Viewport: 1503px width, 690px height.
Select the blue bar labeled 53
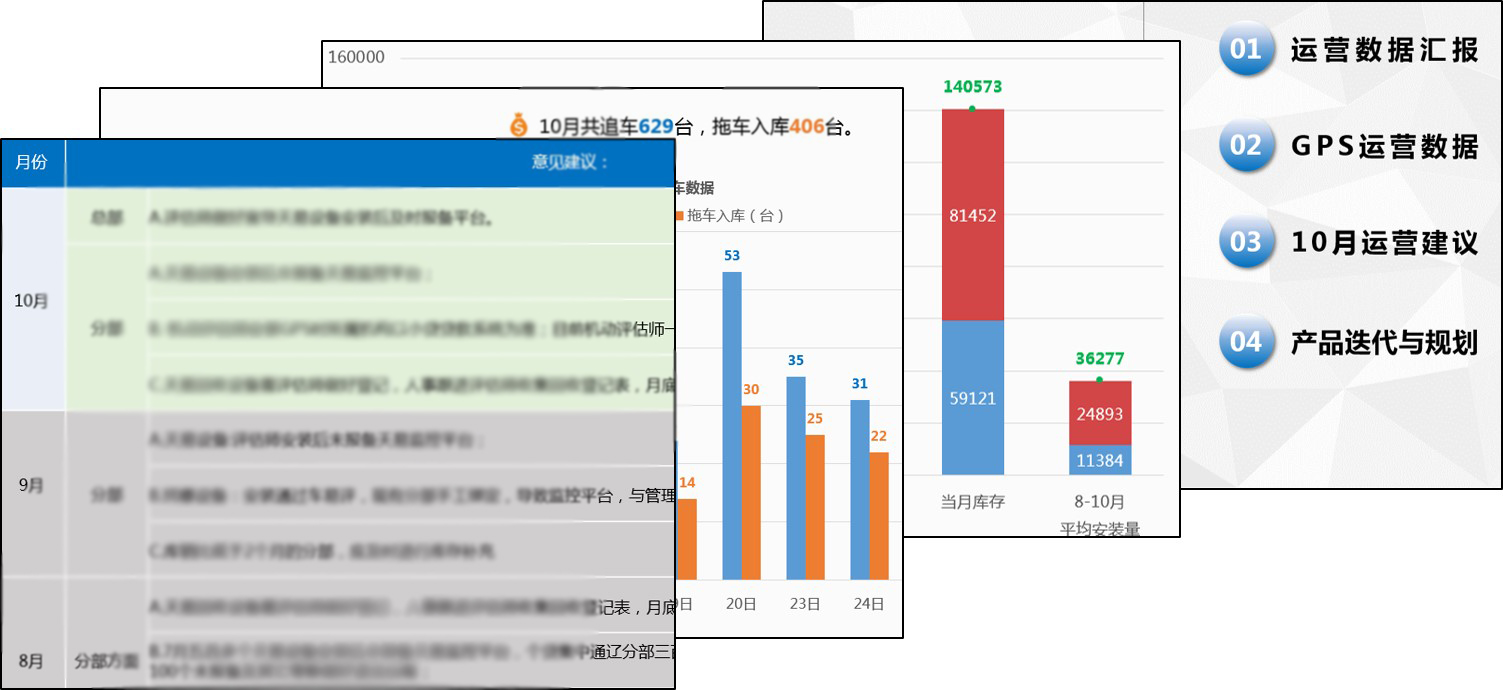point(732,425)
